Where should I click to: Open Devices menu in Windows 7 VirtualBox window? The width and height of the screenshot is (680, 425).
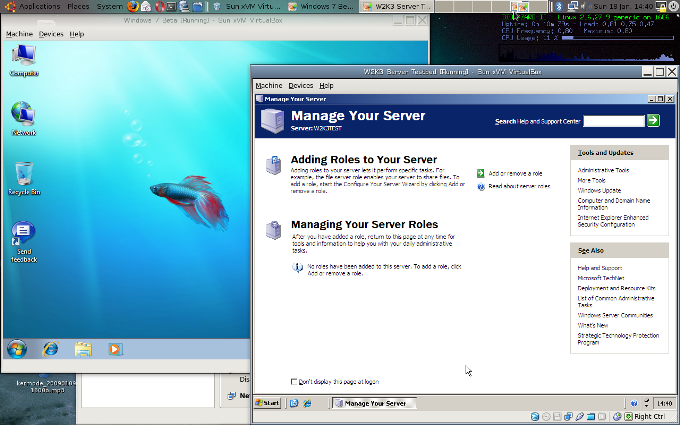[x=51, y=34]
